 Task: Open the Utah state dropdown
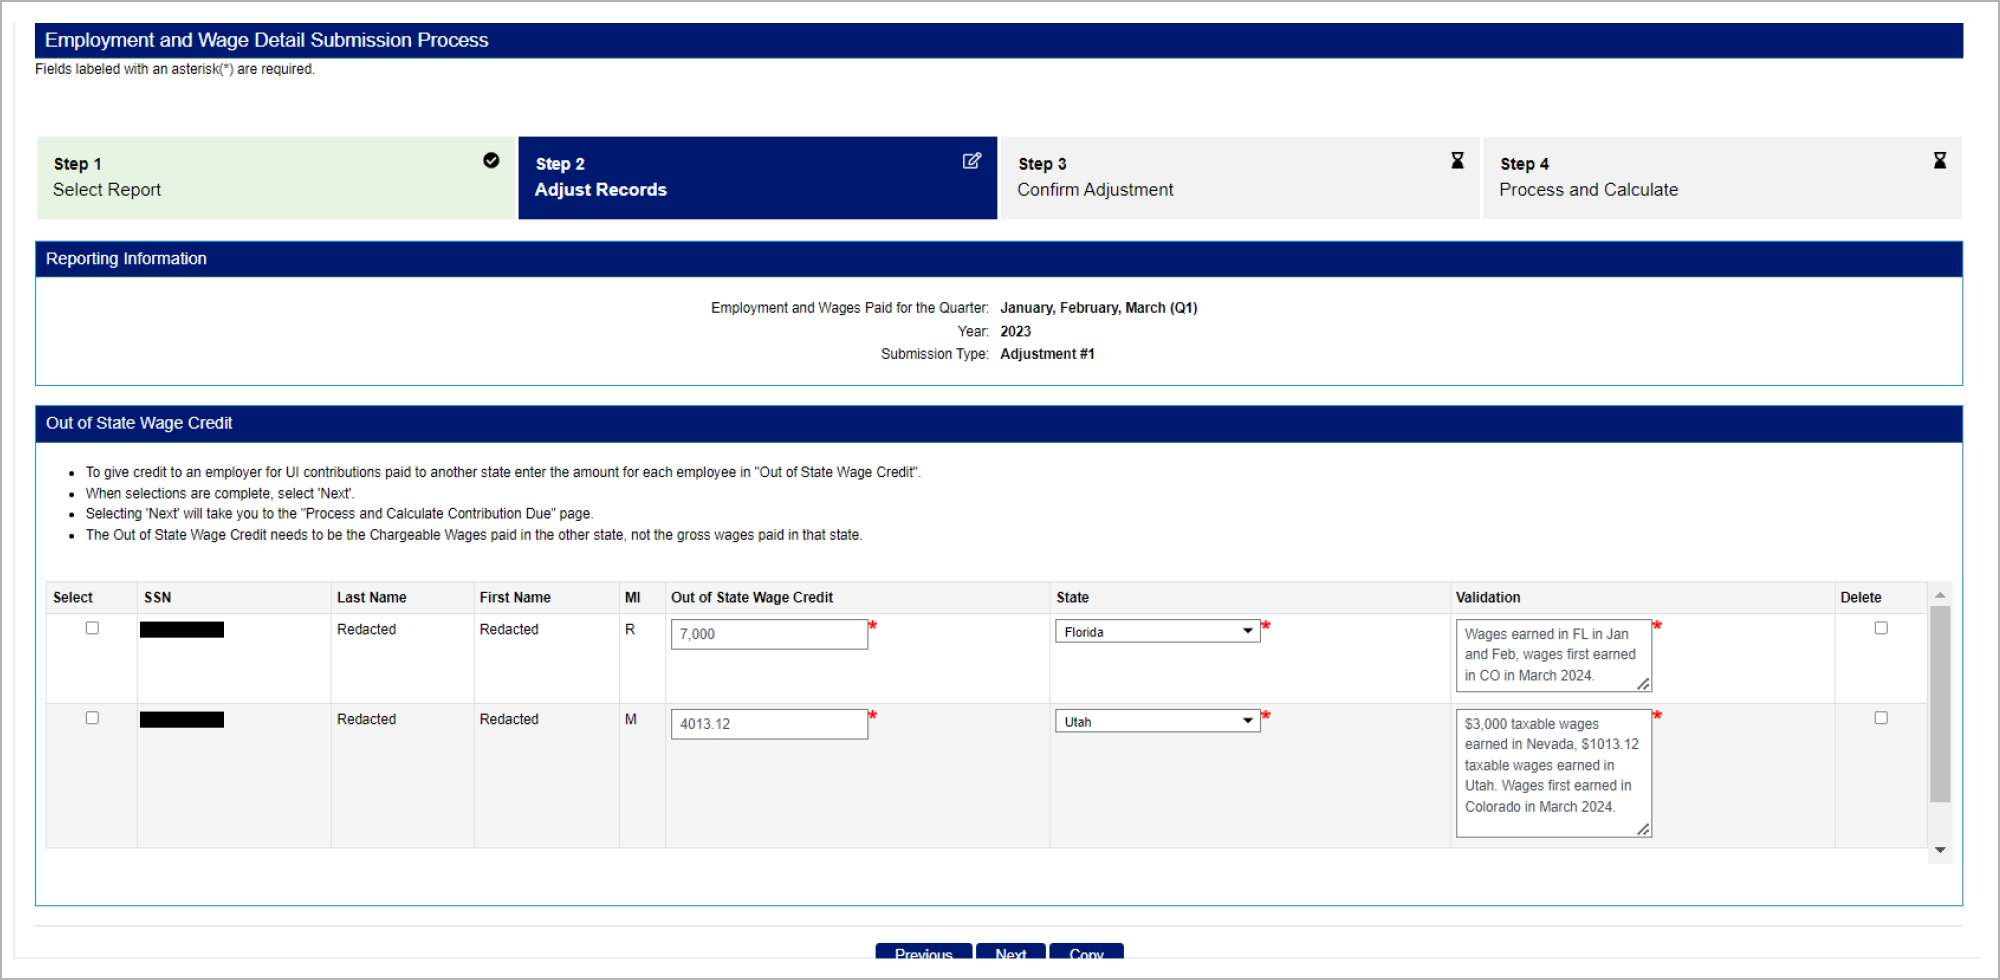click(1157, 721)
